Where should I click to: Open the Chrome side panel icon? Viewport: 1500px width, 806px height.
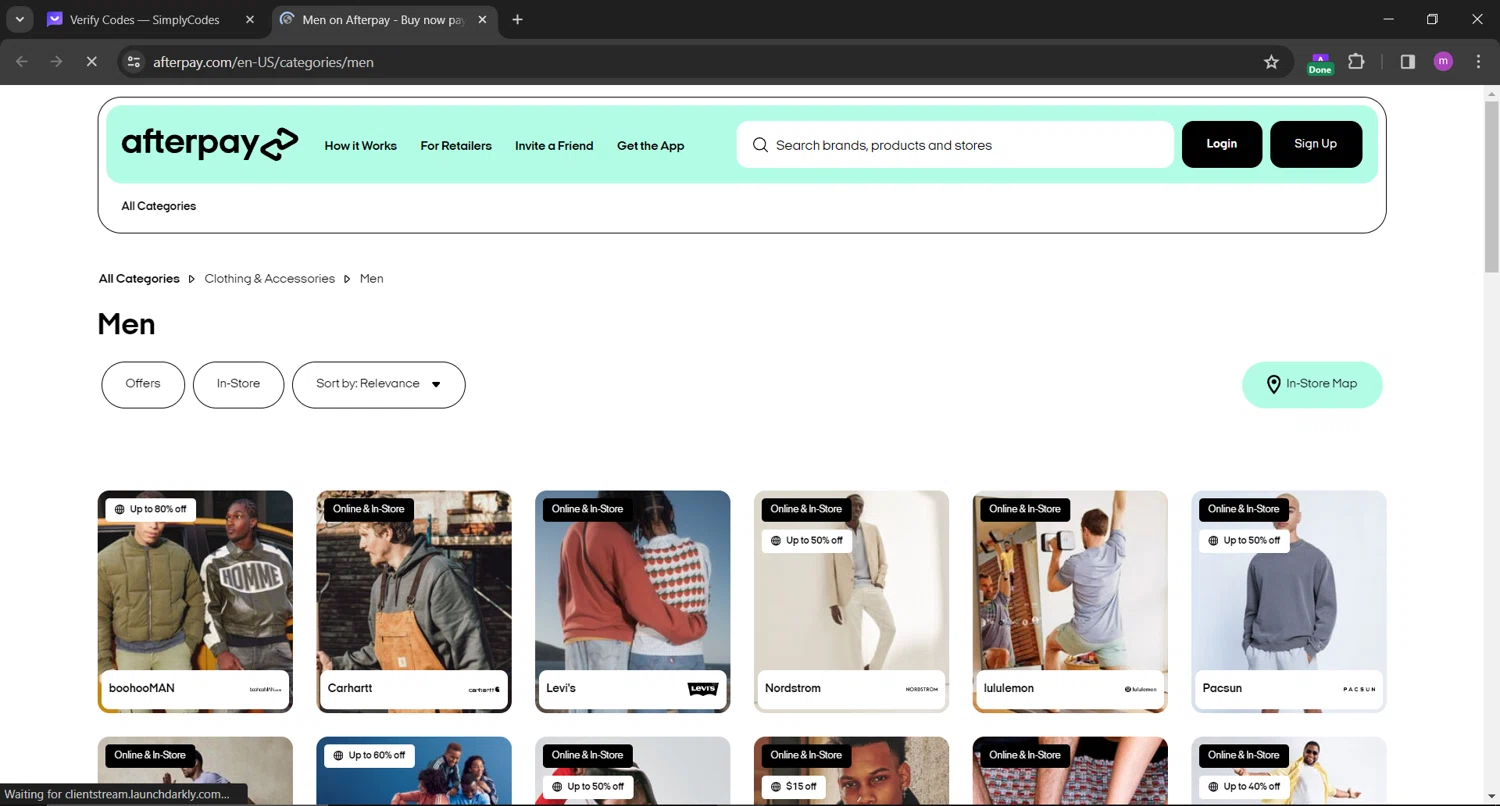(x=1407, y=62)
